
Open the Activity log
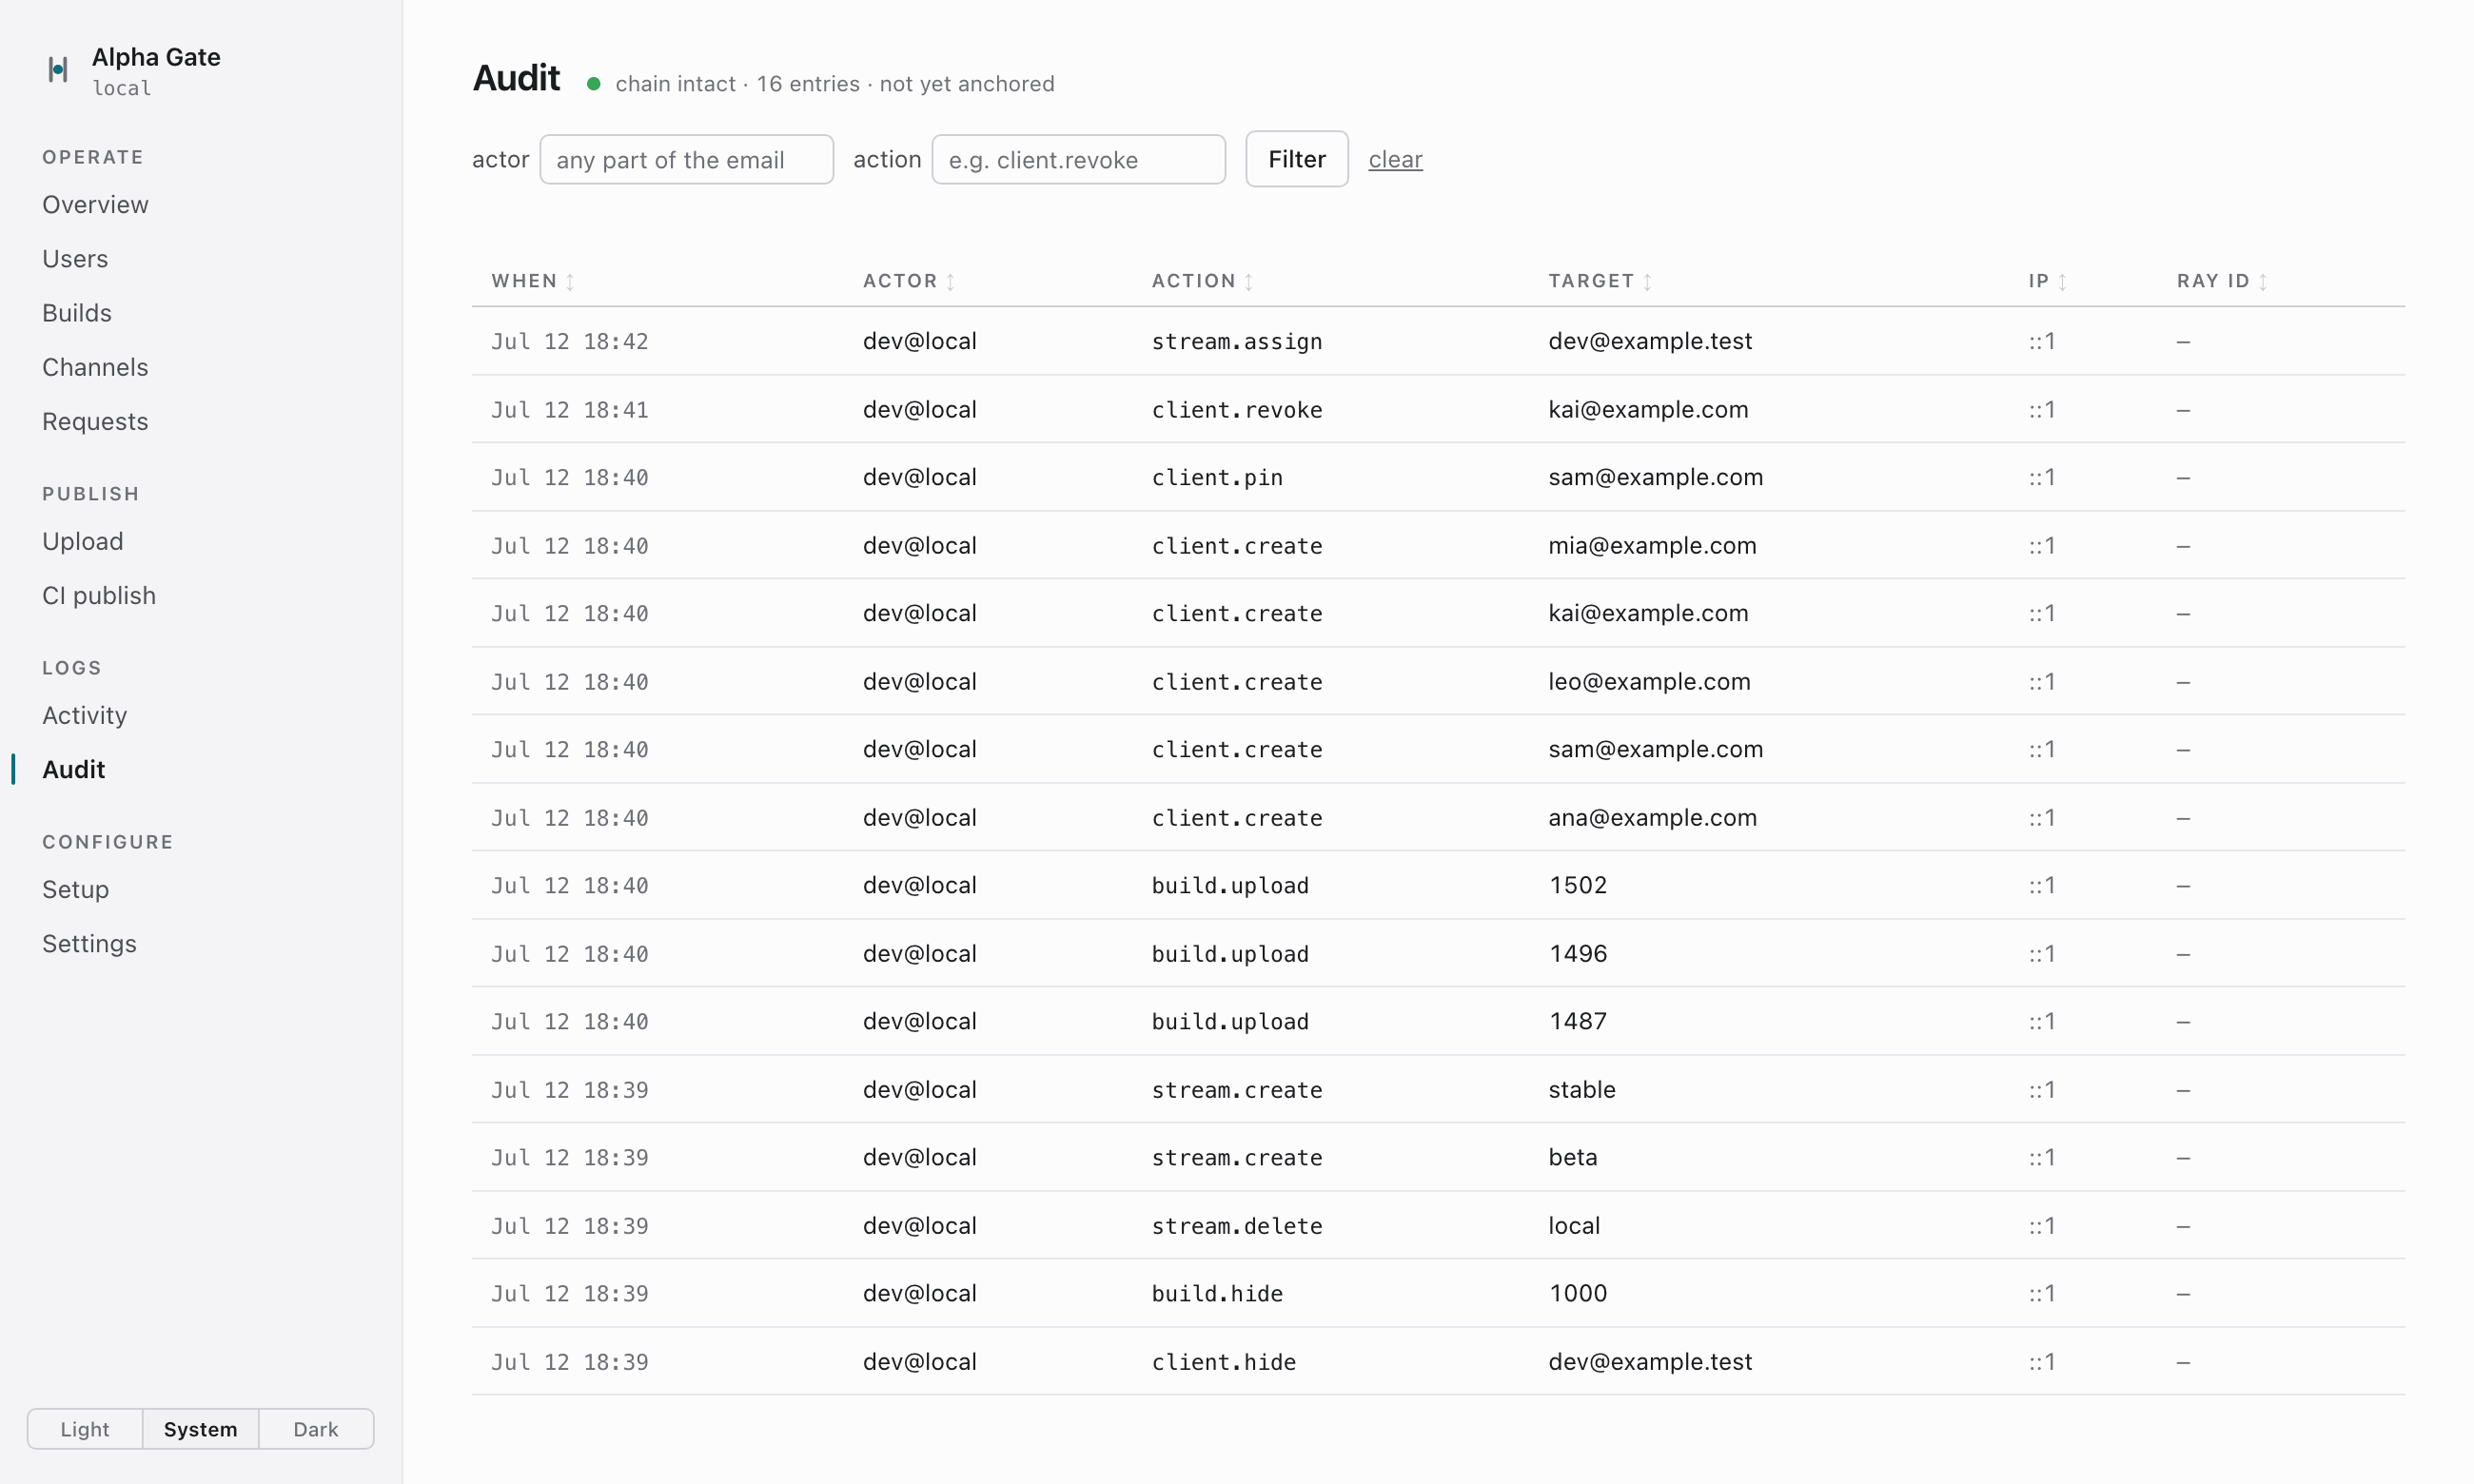[85, 715]
